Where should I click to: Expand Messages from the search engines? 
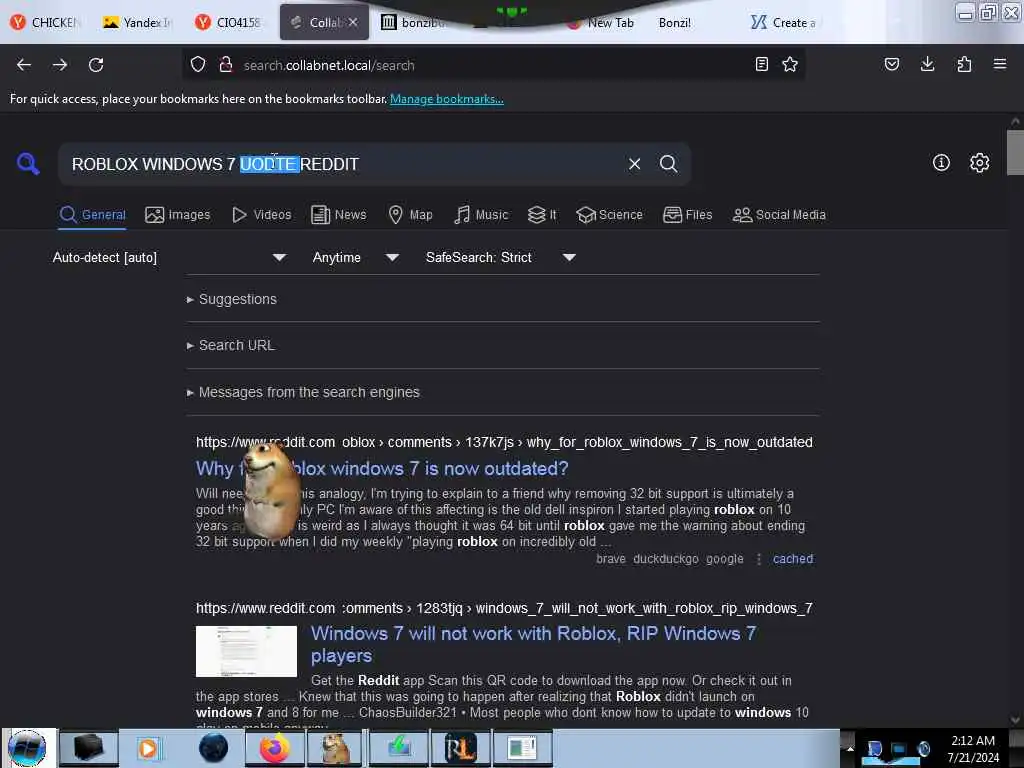(303, 392)
